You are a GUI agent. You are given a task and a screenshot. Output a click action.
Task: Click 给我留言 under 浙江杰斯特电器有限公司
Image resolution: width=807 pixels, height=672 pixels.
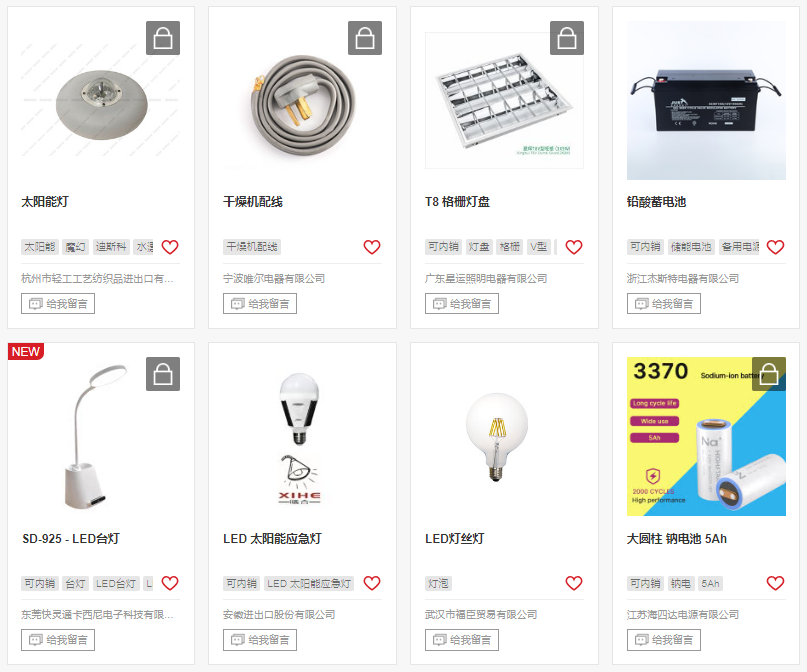click(664, 304)
